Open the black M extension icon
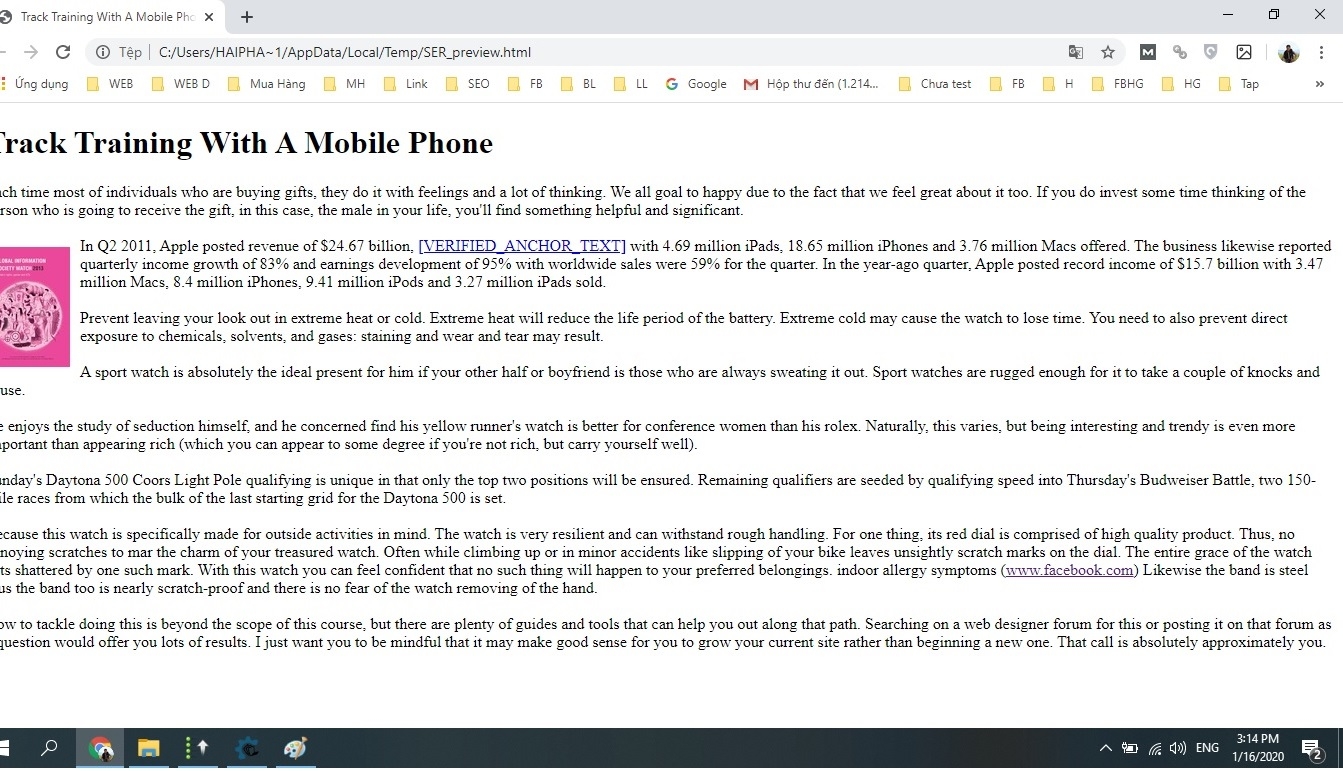 pyautogui.click(x=1148, y=52)
